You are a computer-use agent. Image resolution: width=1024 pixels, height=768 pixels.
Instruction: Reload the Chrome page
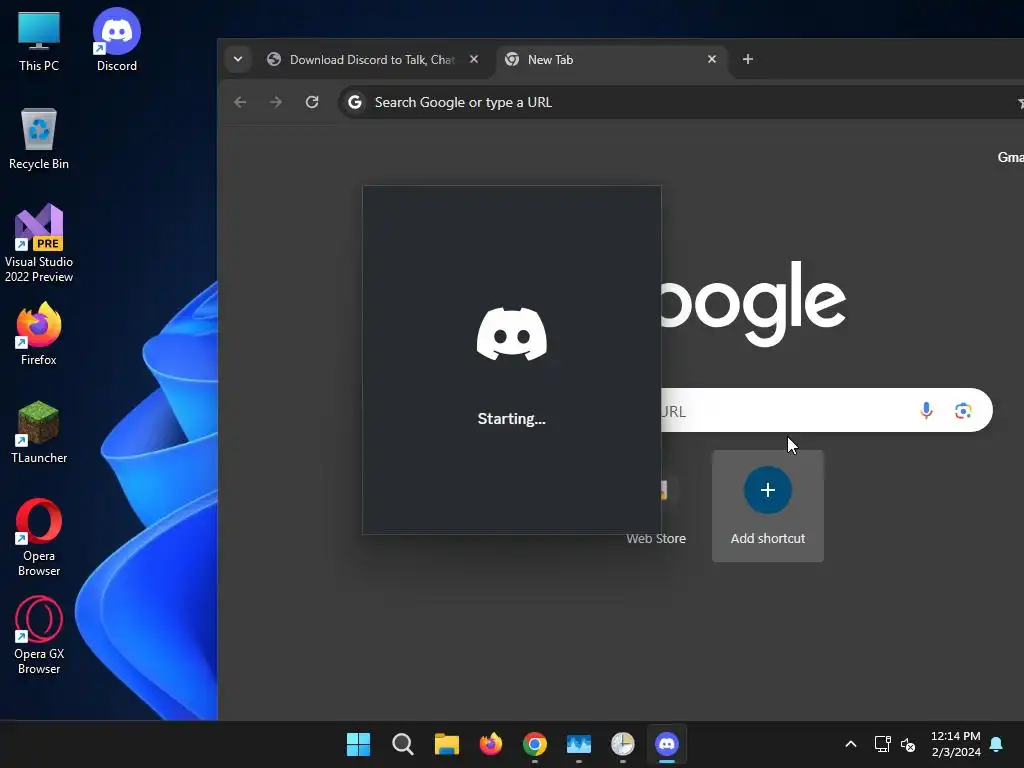pyautogui.click(x=312, y=103)
